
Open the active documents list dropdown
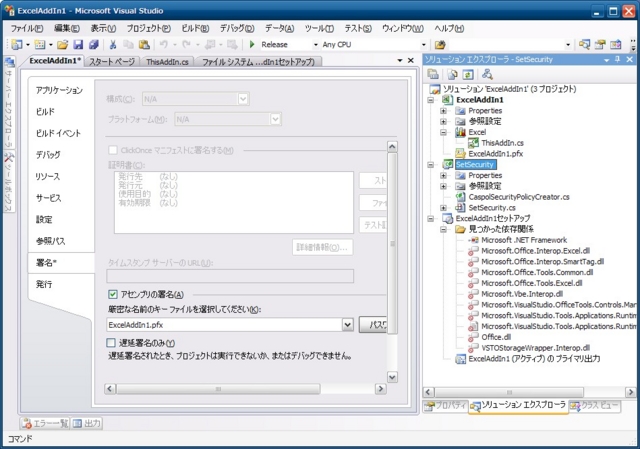click(x=400, y=60)
